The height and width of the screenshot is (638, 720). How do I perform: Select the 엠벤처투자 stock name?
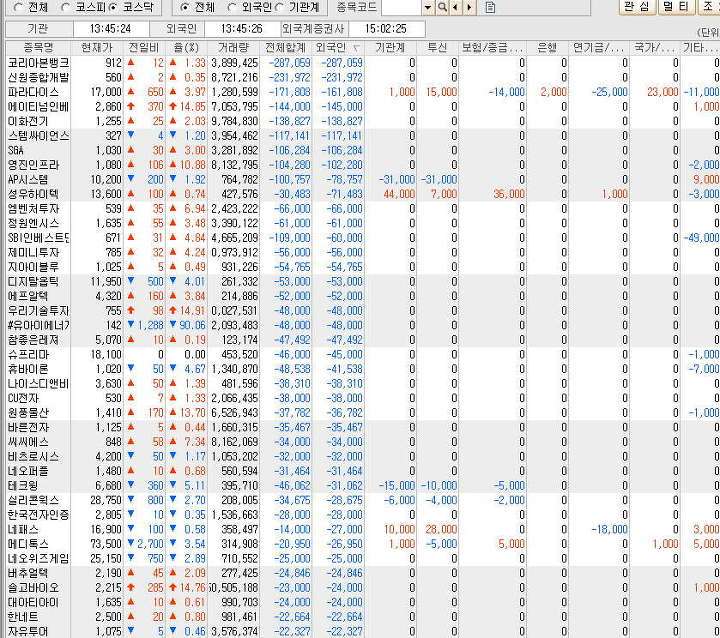(x=34, y=209)
